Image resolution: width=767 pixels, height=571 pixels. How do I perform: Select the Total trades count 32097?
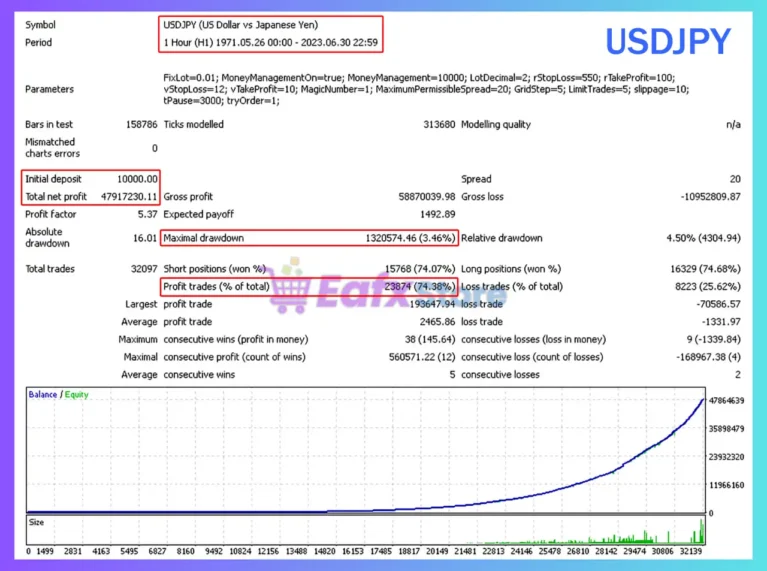coord(141,269)
